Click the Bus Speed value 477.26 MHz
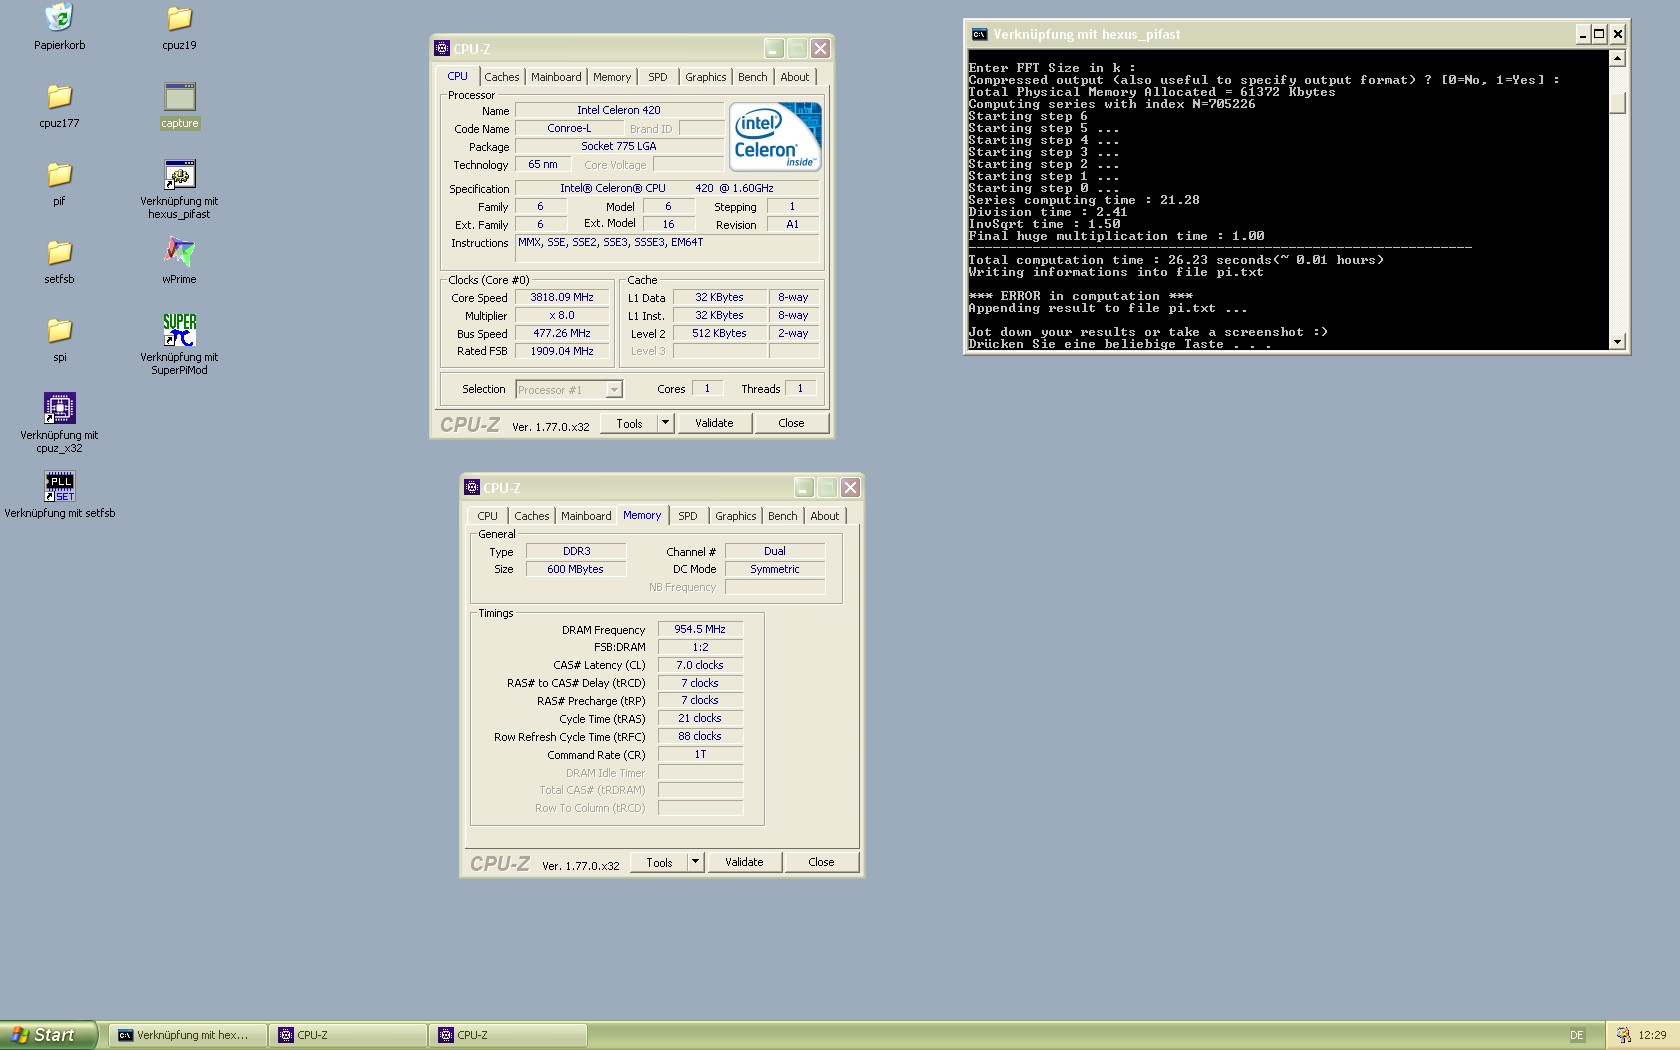 562,333
